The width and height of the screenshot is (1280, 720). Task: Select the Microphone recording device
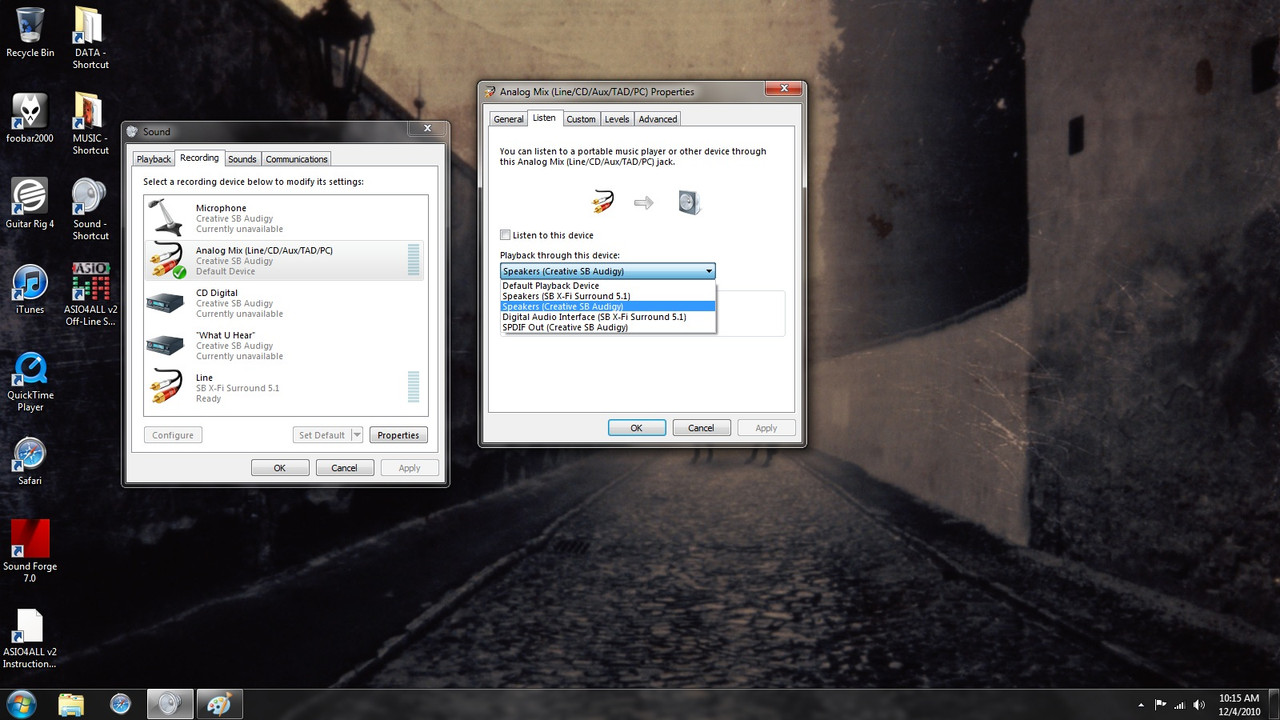285,218
